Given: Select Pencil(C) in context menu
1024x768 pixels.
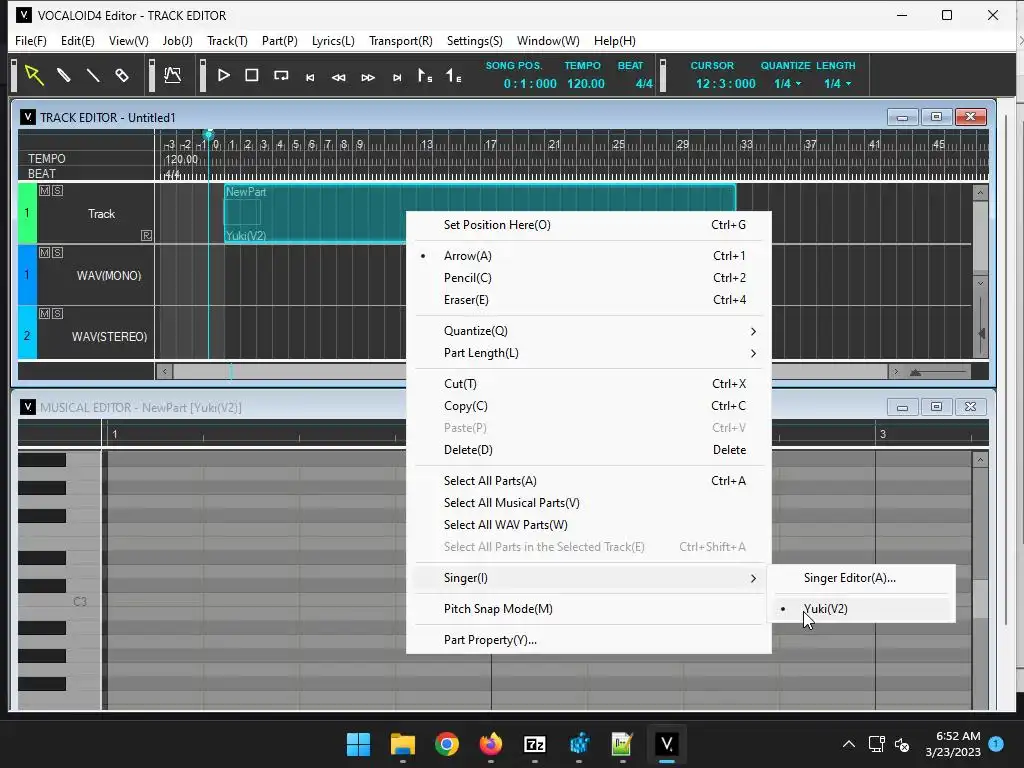Looking at the screenshot, I should coord(588,278).
